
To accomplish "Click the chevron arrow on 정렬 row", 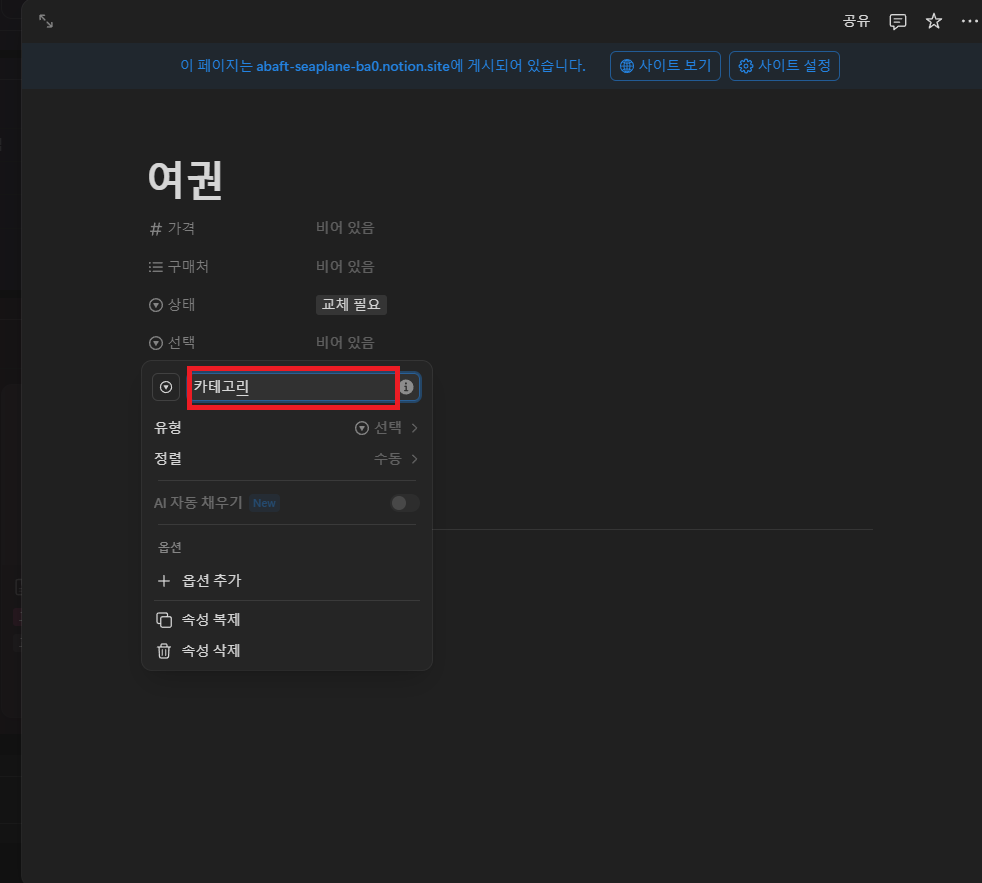I will [x=415, y=459].
